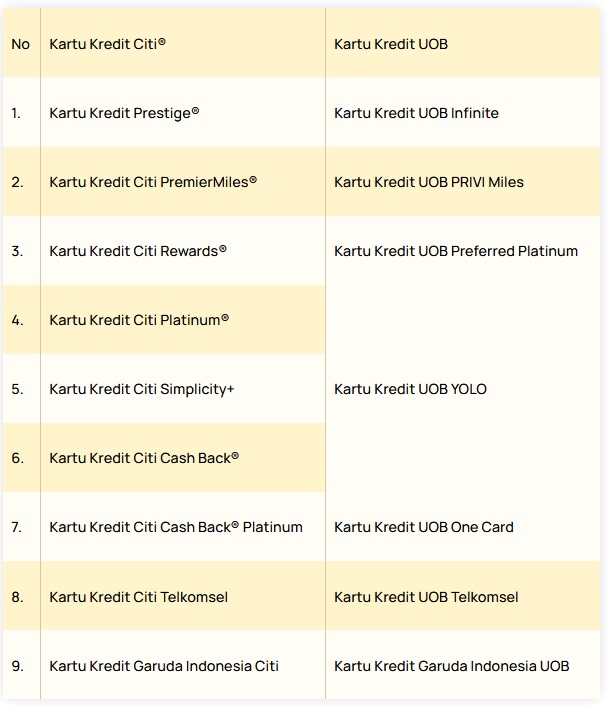The height and width of the screenshot is (705, 608).
Task: Select the Kartu Kredit Citi Simplicity+ cell
Action: (x=142, y=389)
